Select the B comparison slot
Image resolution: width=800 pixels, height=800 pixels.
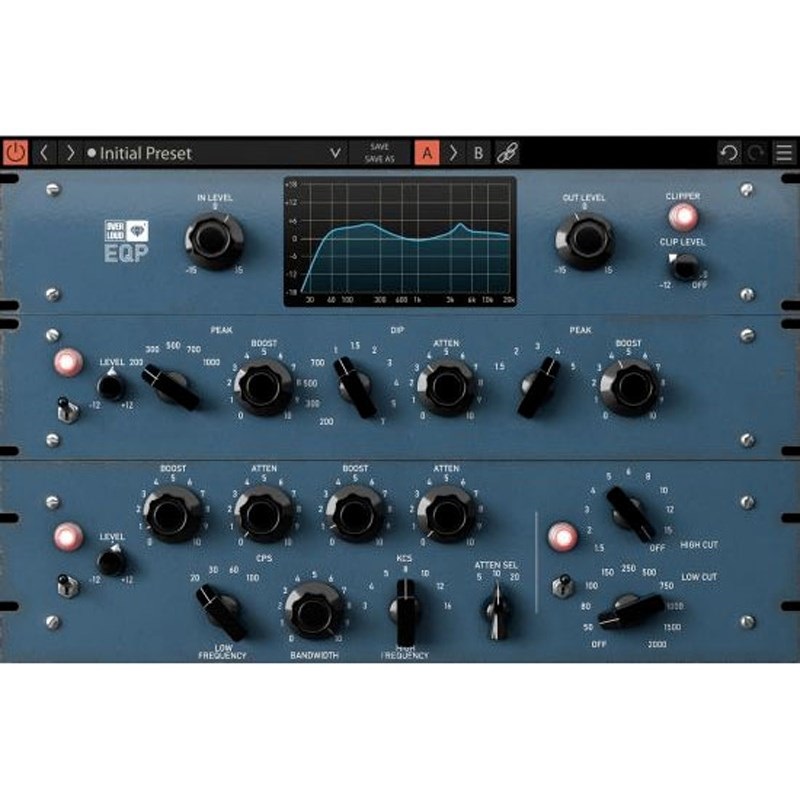[479, 153]
